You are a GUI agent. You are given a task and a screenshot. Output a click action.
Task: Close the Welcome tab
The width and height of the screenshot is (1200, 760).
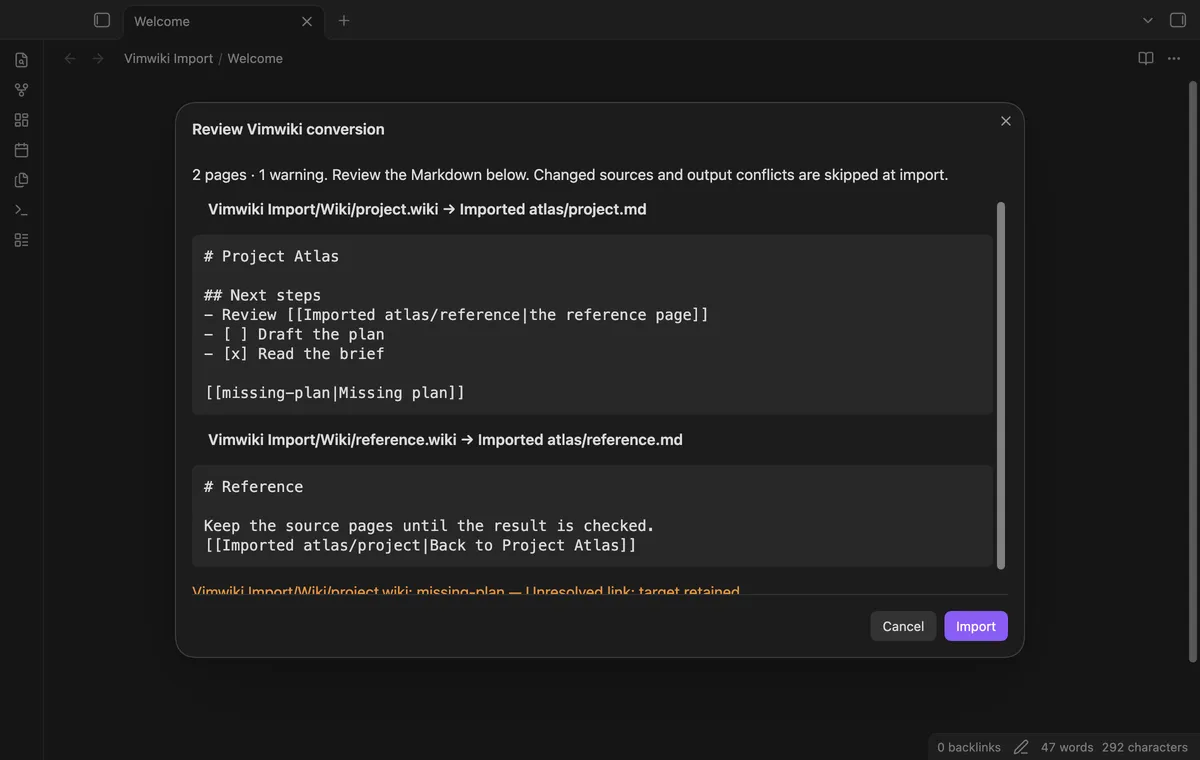[307, 21]
